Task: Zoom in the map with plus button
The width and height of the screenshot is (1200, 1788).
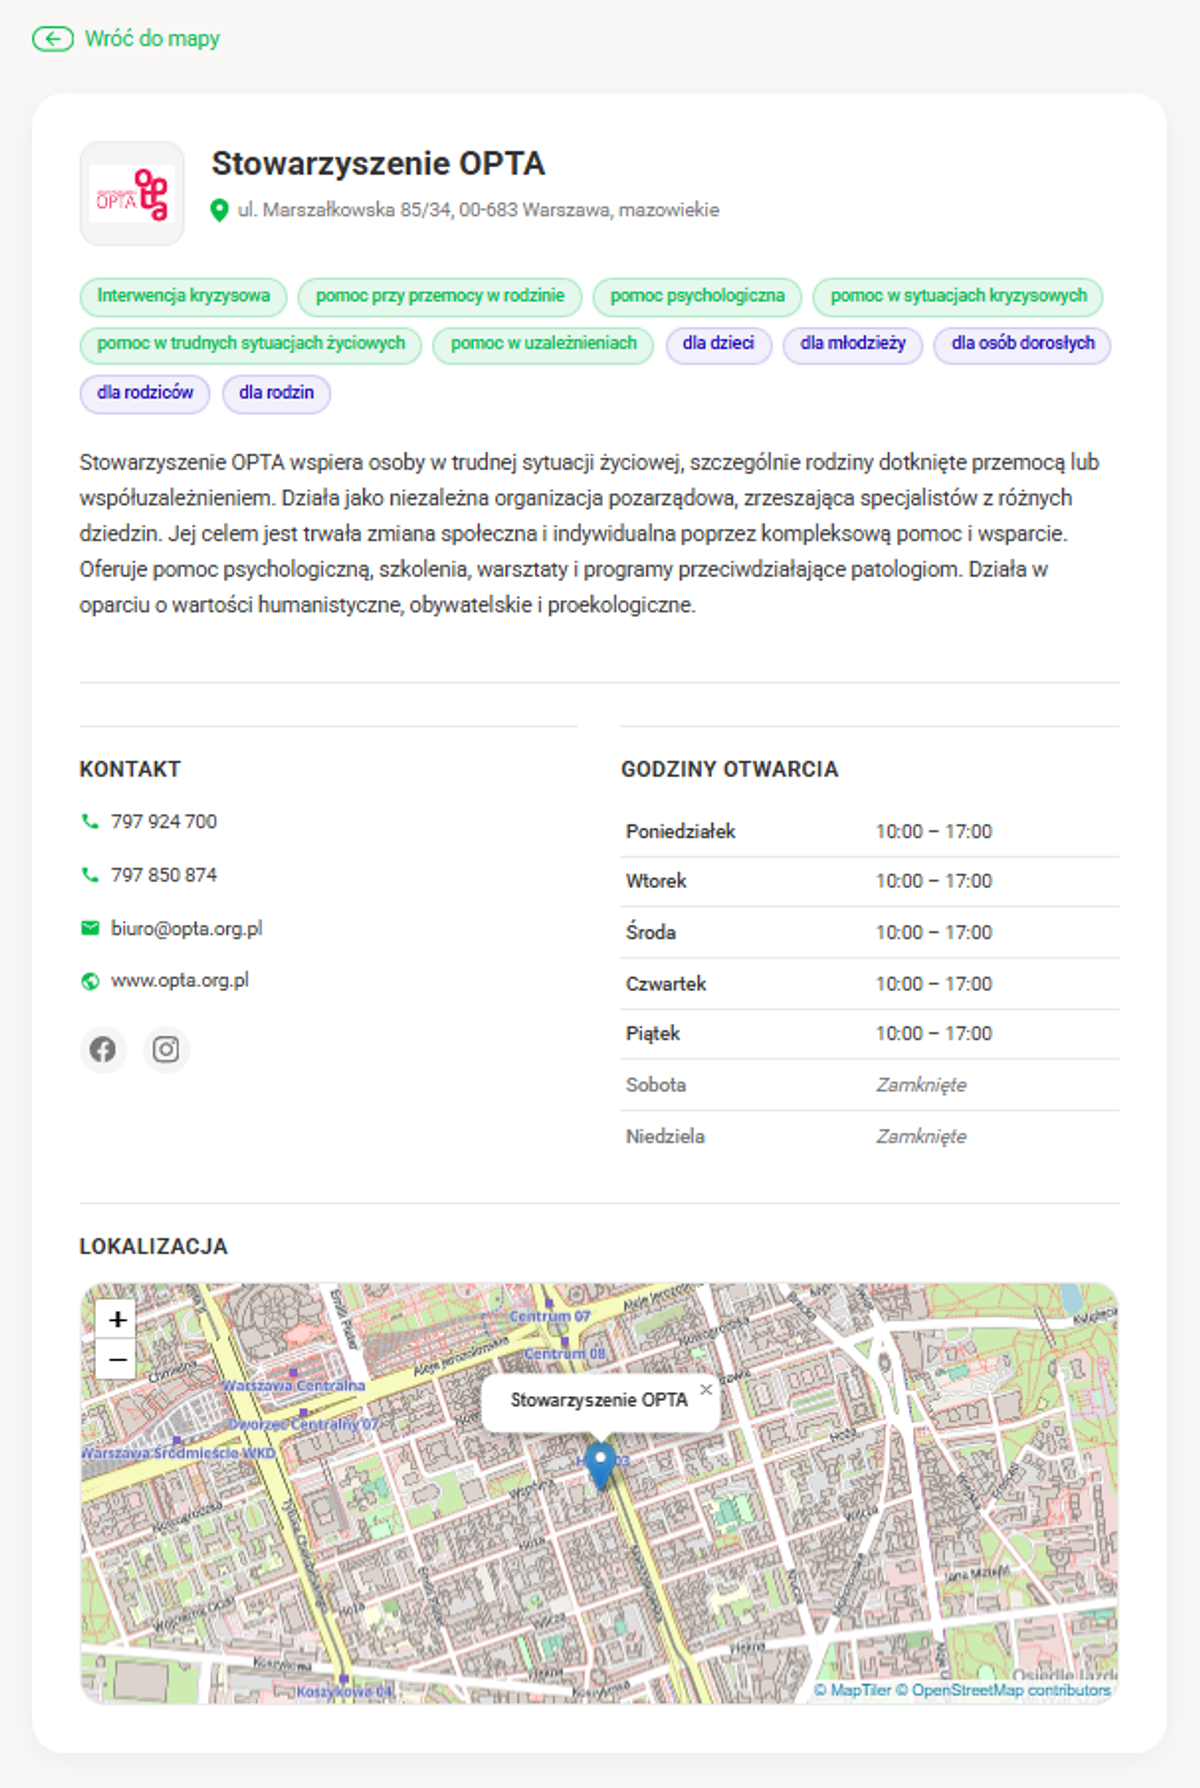Action: [117, 1319]
